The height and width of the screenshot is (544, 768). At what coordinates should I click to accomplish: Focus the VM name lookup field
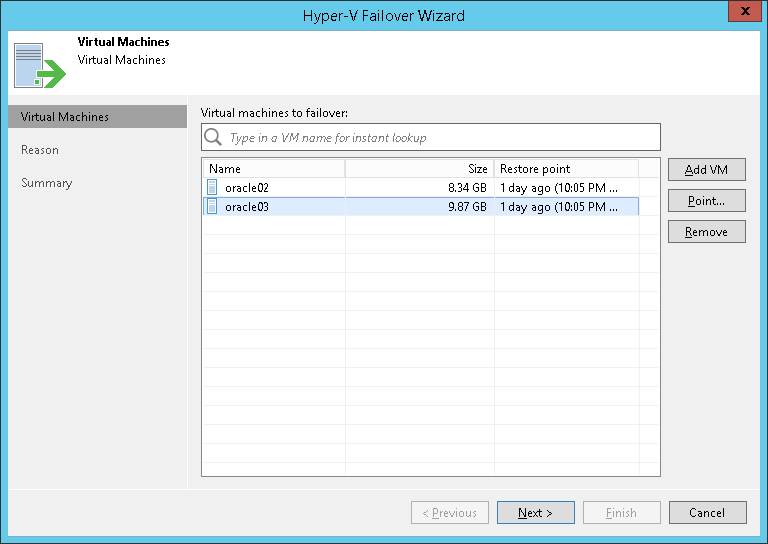[x=440, y=137]
